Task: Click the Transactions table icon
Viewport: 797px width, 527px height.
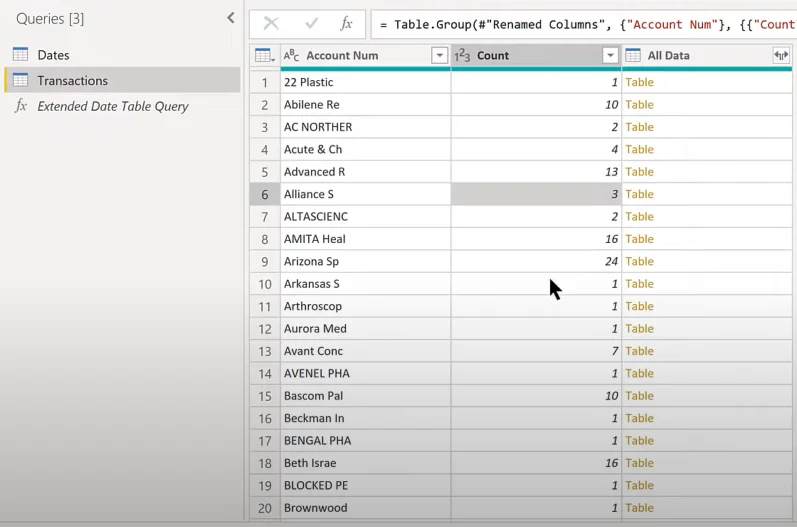Action: click(x=20, y=80)
